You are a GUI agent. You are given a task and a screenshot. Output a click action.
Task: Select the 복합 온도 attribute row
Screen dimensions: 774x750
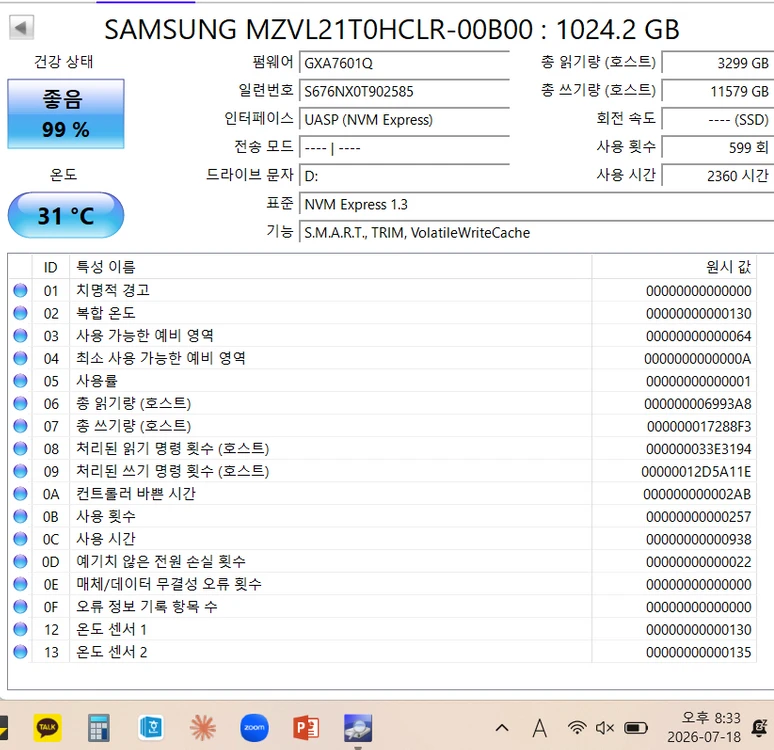382,313
